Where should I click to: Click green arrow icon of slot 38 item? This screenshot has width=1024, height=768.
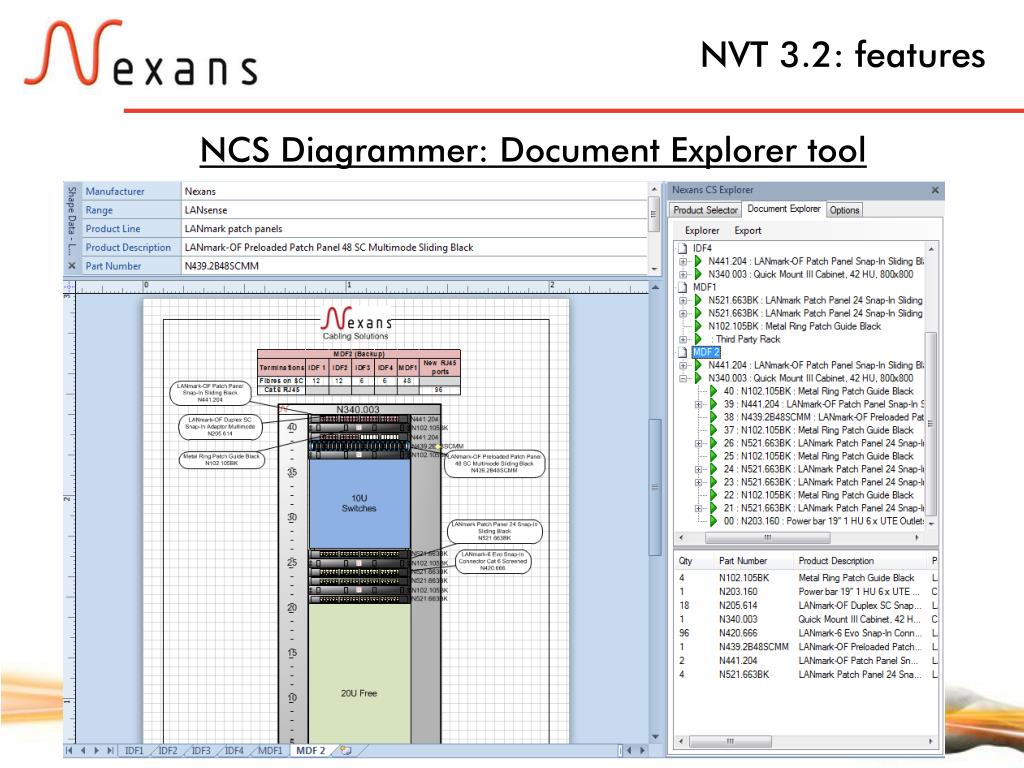click(x=714, y=417)
